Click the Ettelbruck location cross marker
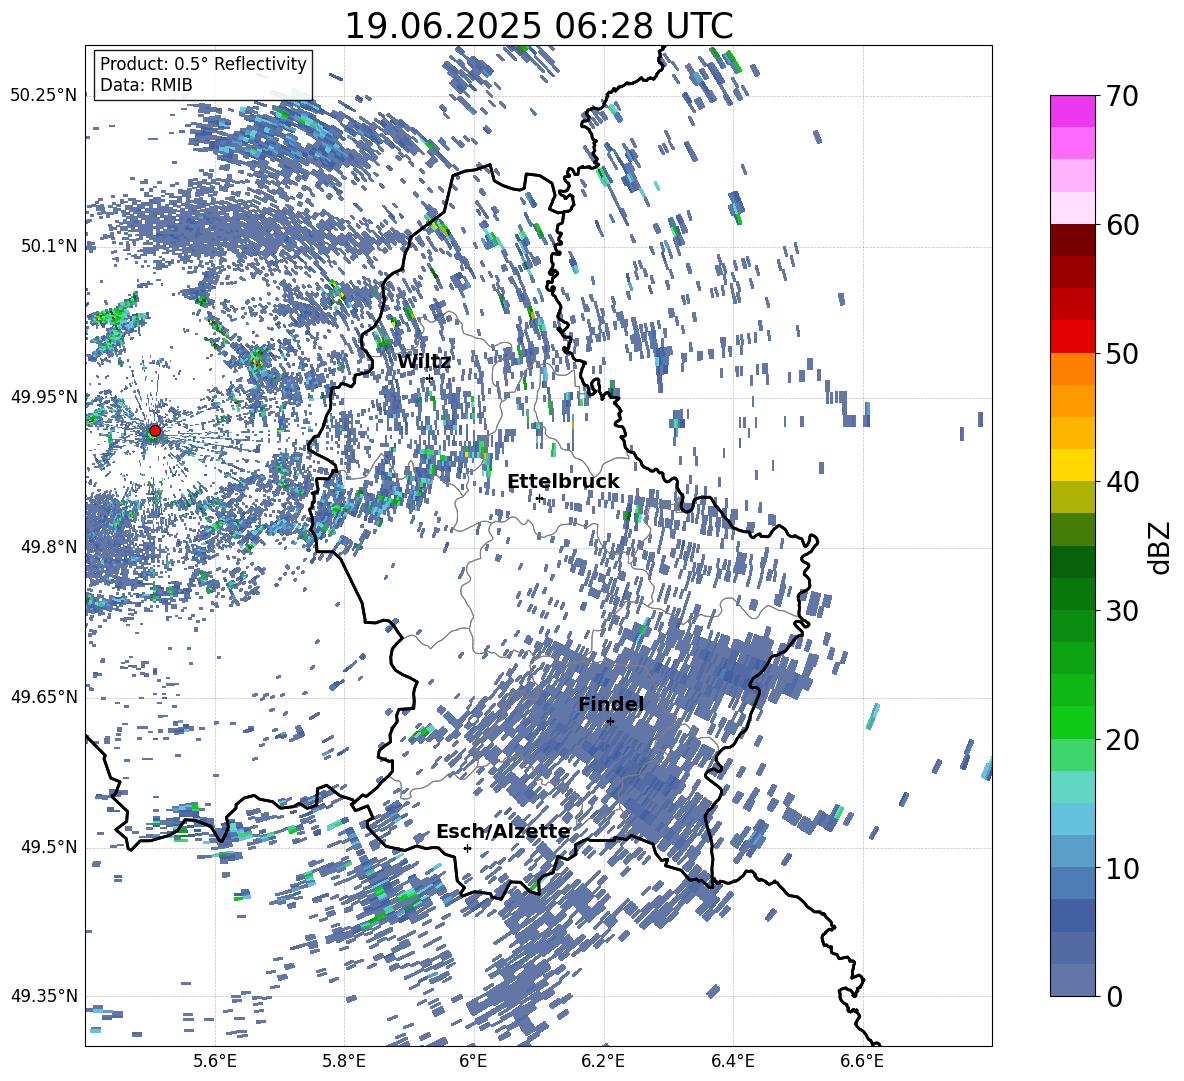Image resolution: width=1184 pixels, height=1081 pixels. click(x=539, y=499)
